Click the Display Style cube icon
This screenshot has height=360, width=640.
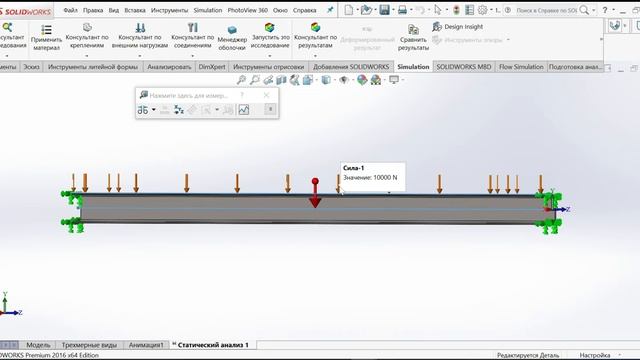pos(326,80)
